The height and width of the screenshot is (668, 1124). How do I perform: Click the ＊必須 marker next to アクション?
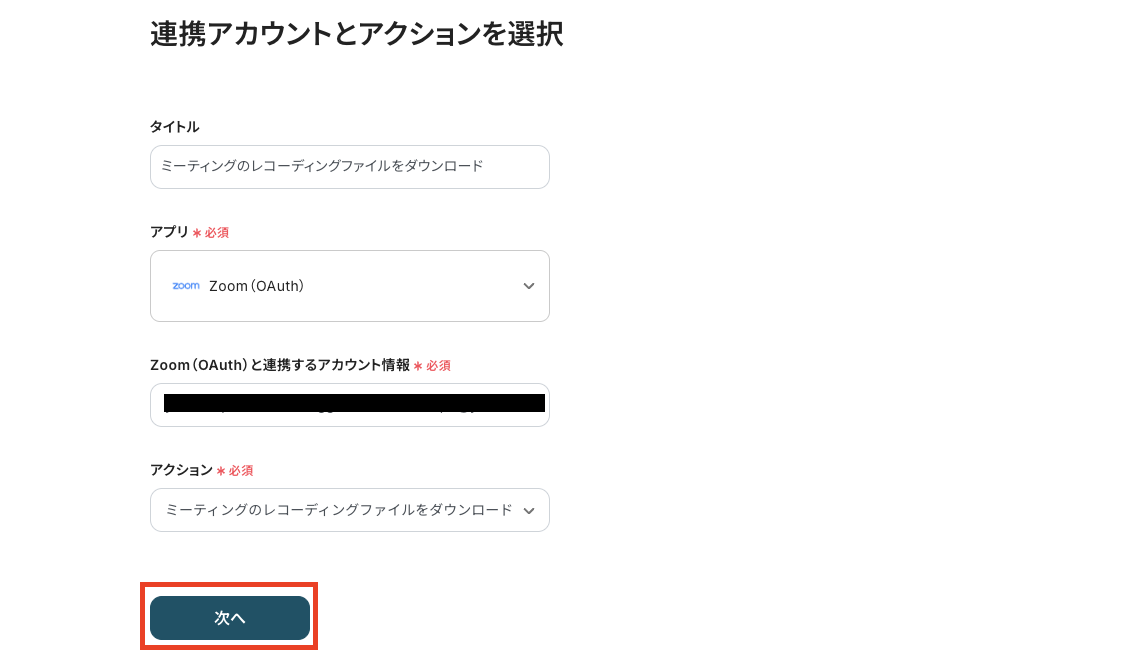[237, 470]
